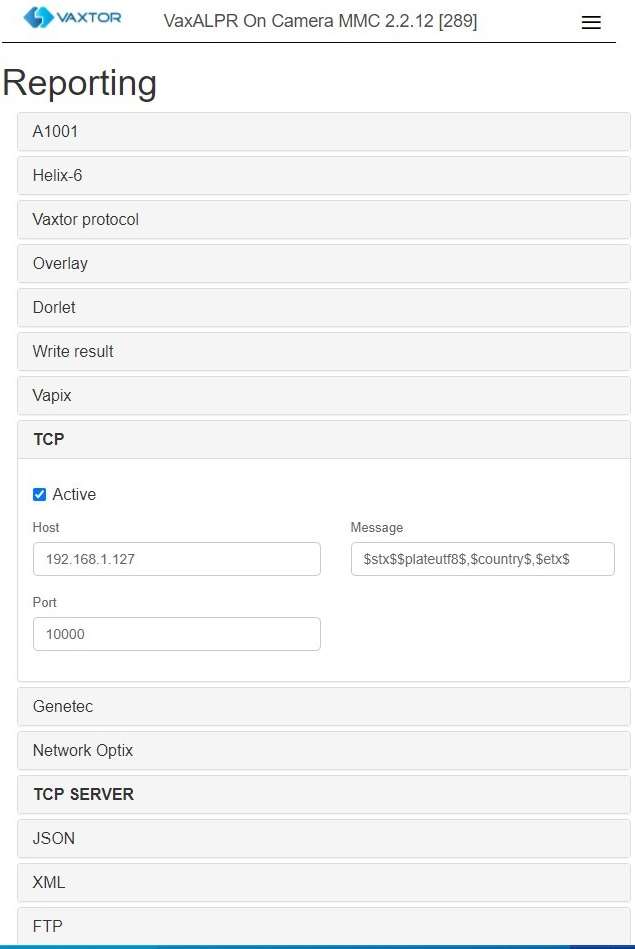The width and height of the screenshot is (635, 949).
Task: Expand the TCP SERVER section
Action: [317, 794]
